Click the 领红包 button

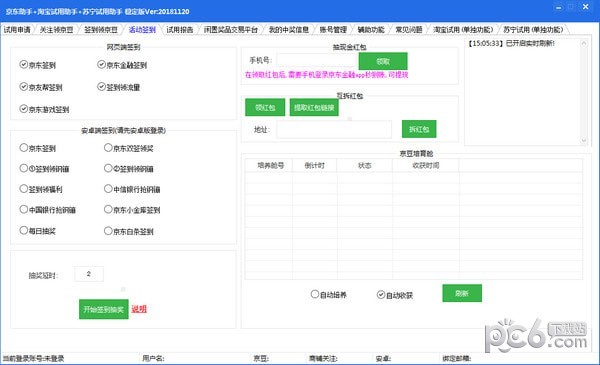265,108
